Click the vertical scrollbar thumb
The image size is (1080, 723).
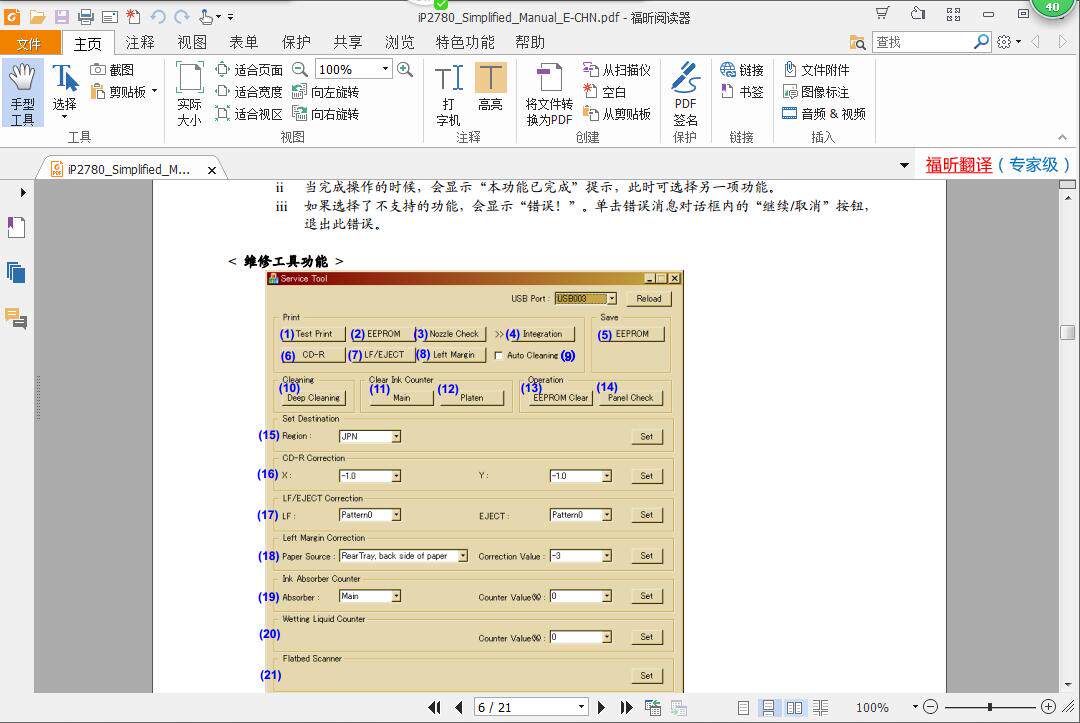click(1068, 333)
